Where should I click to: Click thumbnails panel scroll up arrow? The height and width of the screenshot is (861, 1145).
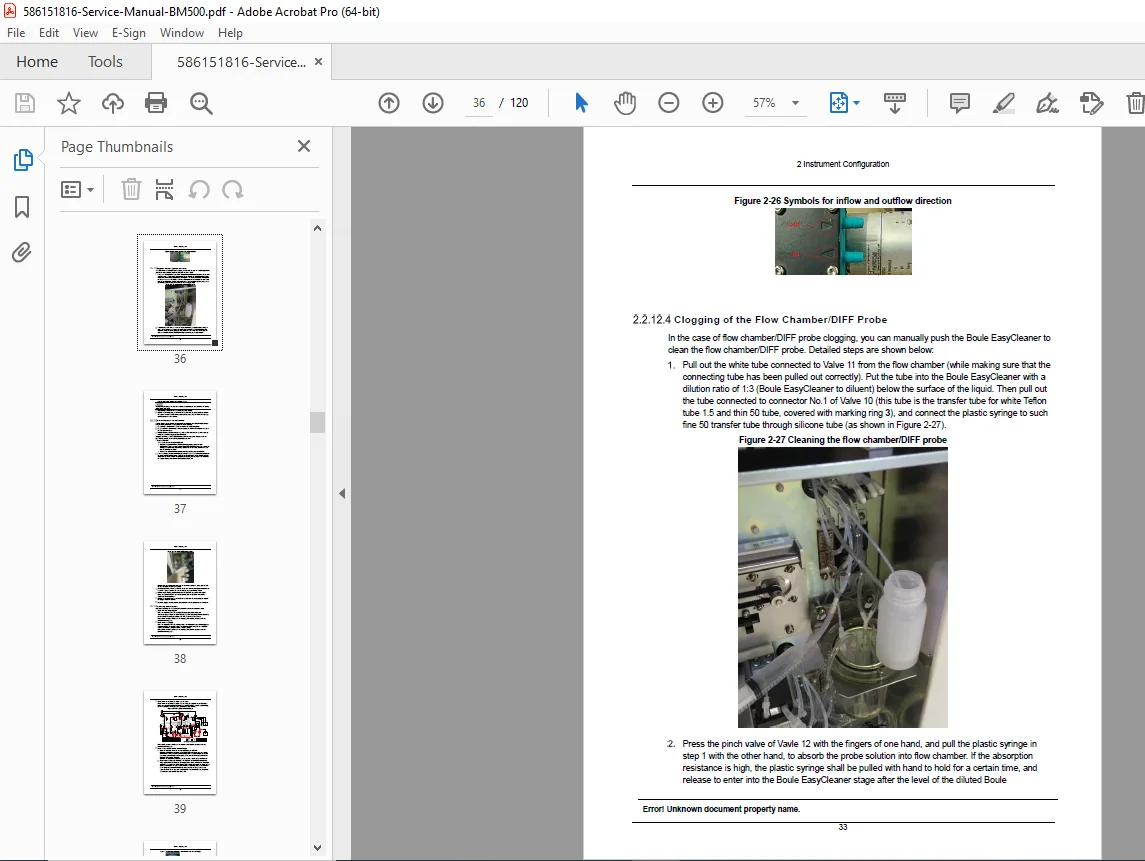(317, 228)
